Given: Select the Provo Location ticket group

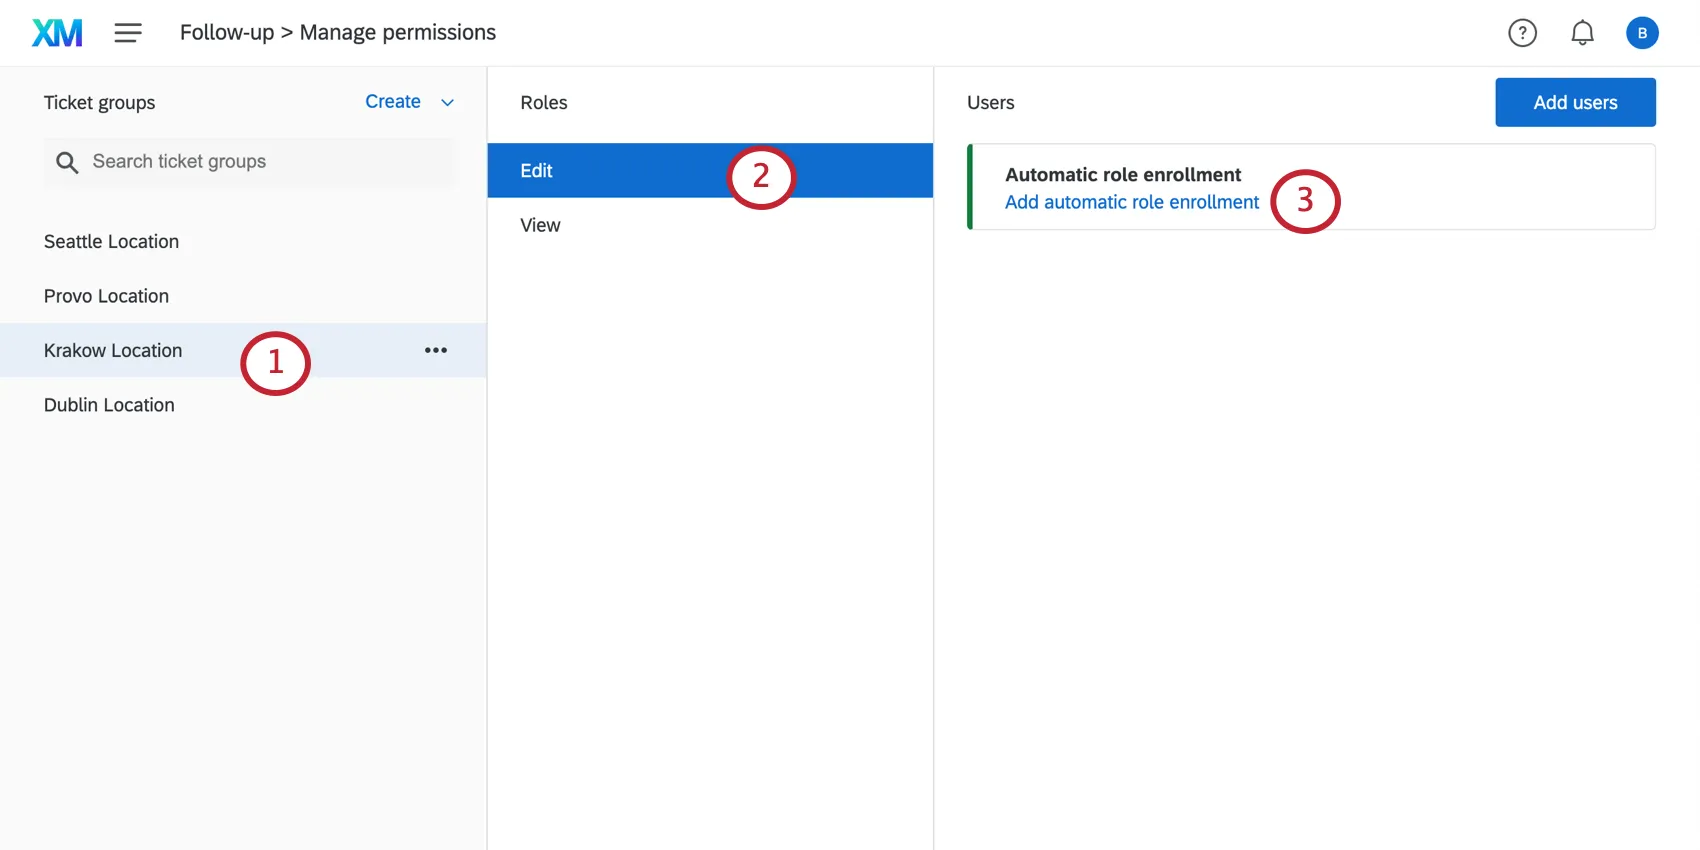Looking at the screenshot, I should point(106,296).
